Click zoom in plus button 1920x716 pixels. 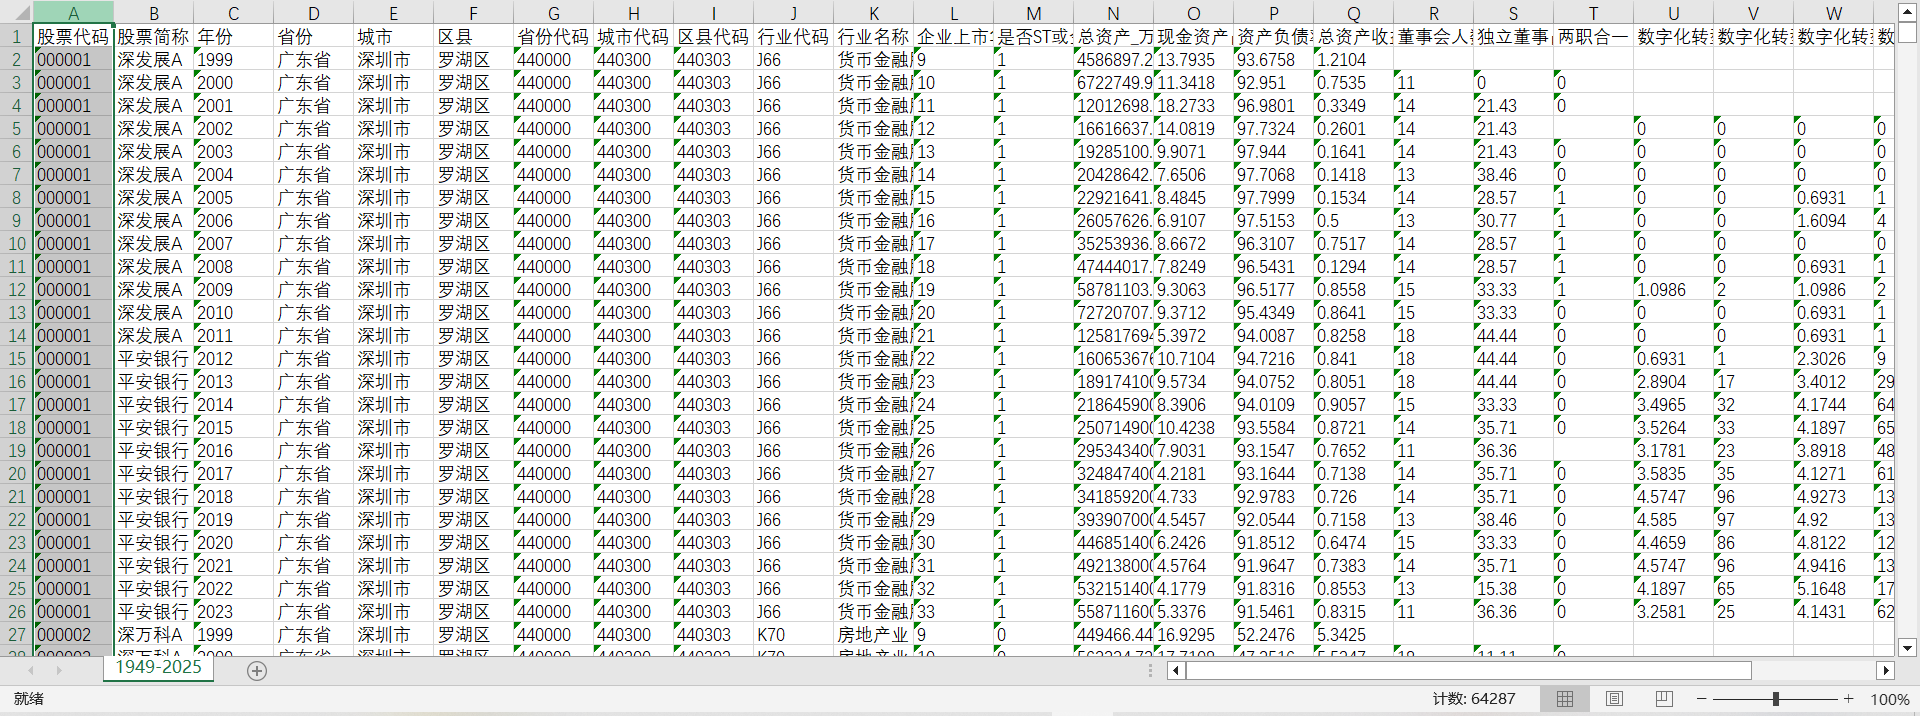[x=1849, y=699]
